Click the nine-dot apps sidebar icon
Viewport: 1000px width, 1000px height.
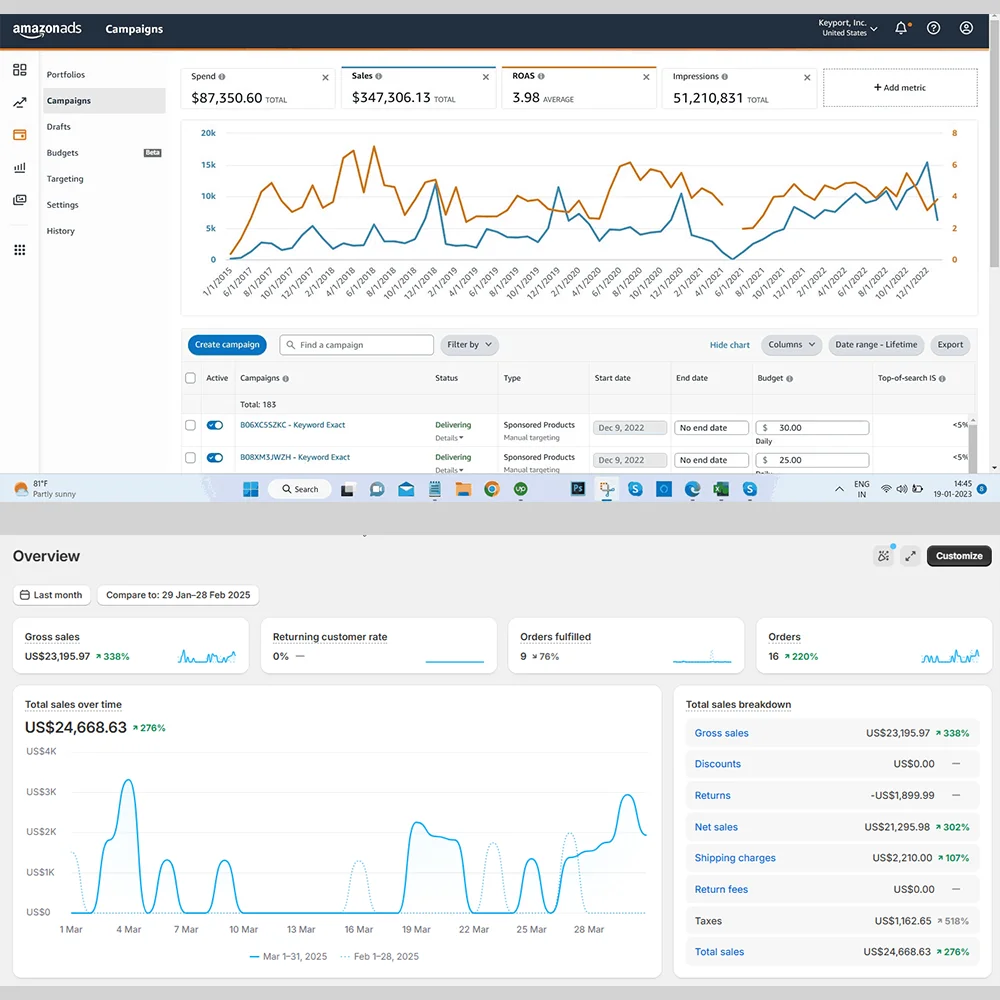(20, 250)
